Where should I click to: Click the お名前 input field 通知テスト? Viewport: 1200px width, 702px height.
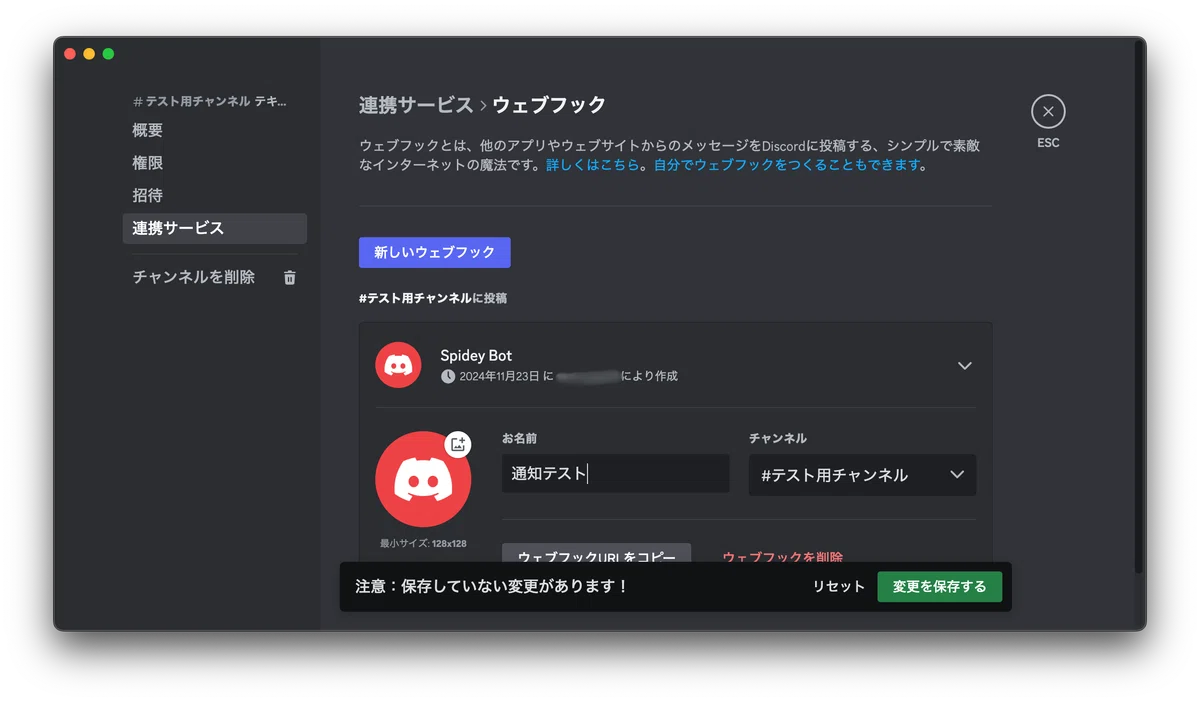coord(616,474)
